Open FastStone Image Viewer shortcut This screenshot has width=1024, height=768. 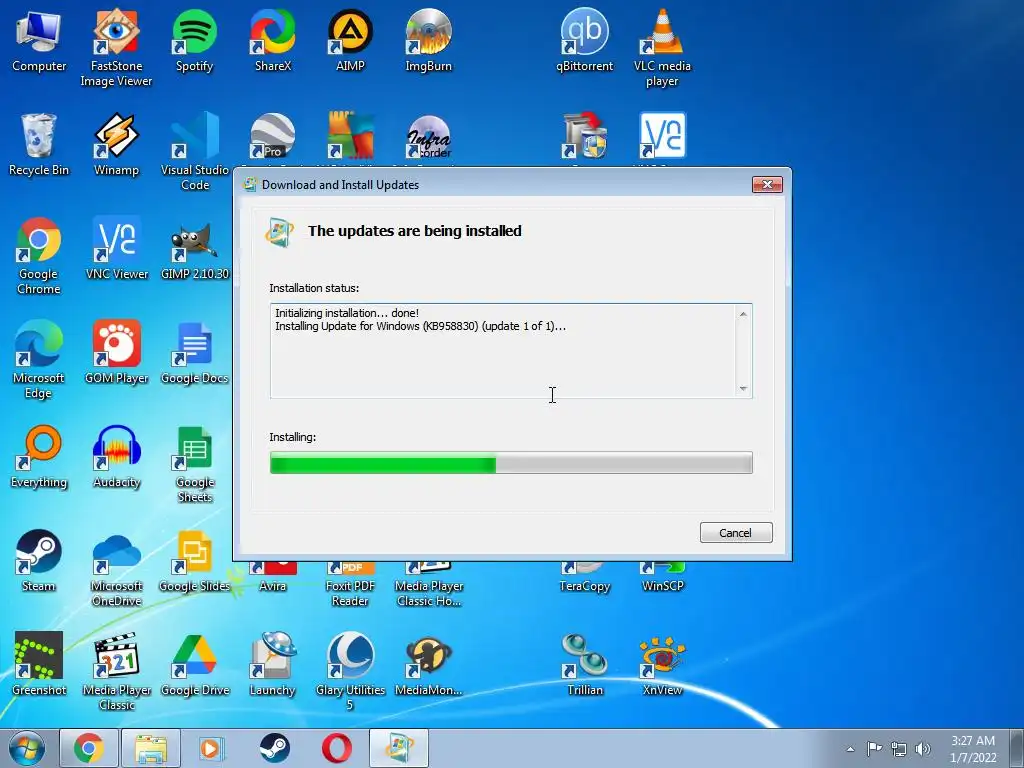116,49
